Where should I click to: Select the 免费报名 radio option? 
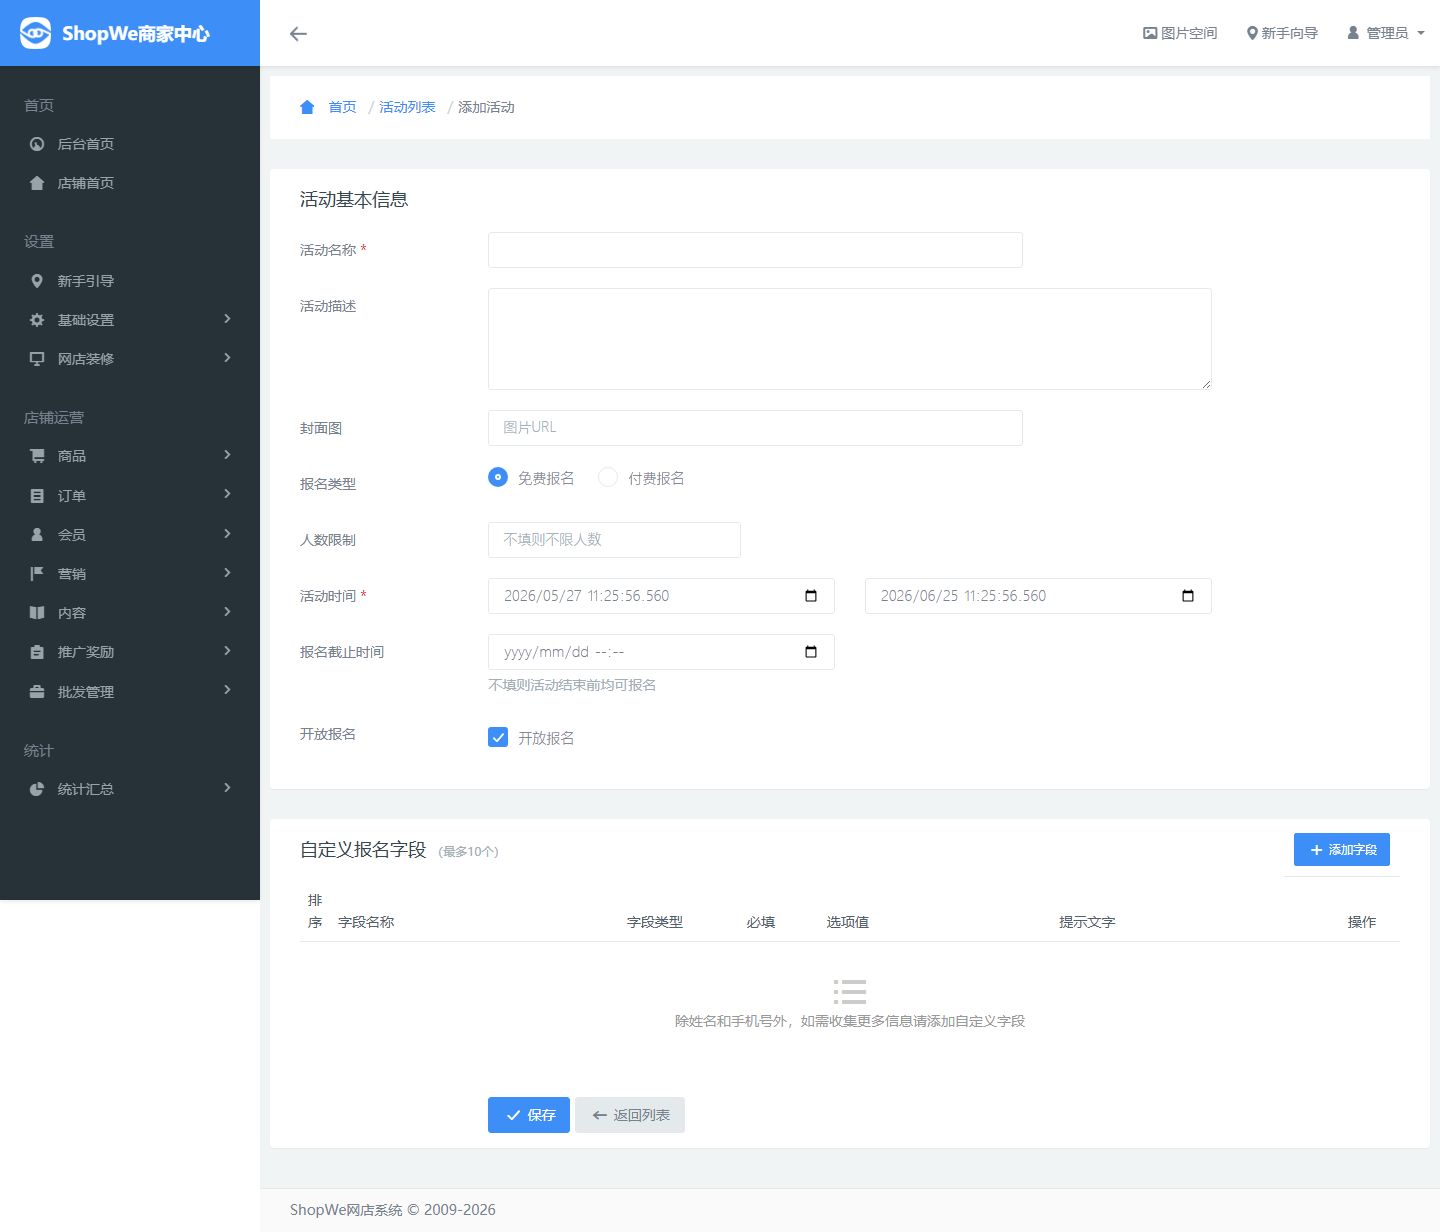[498, 477]
